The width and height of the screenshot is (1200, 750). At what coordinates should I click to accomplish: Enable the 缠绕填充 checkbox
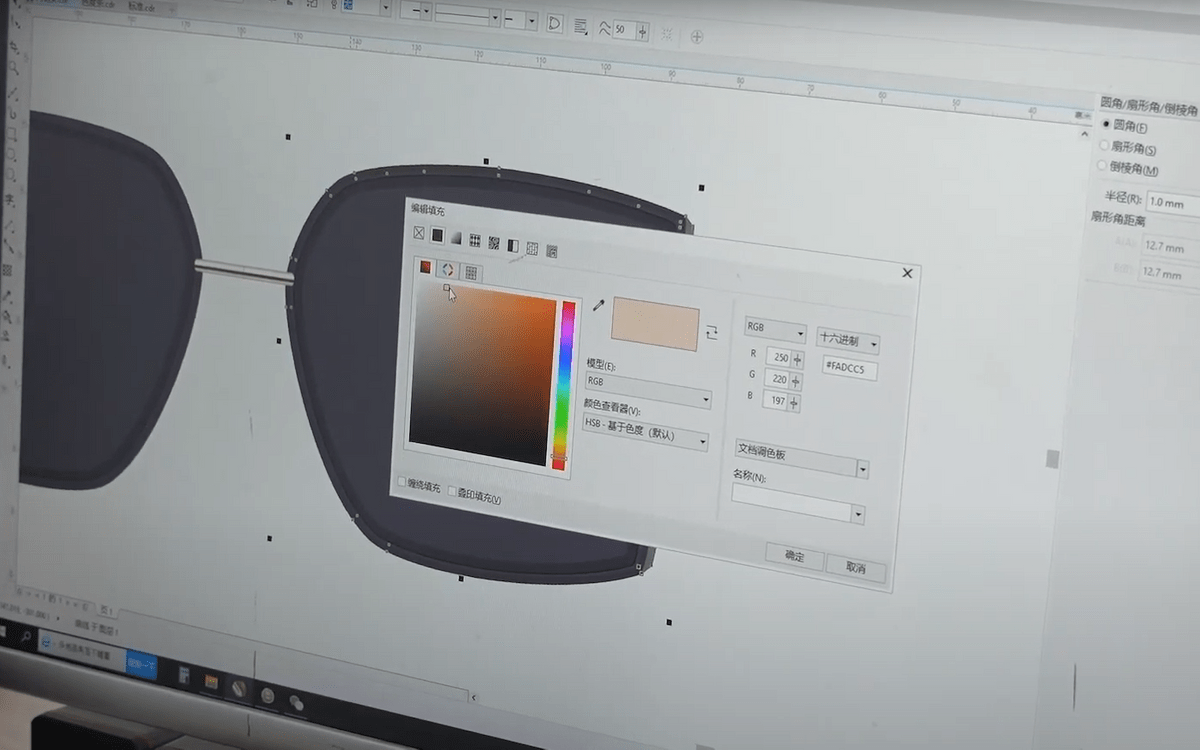click(402, 483)
